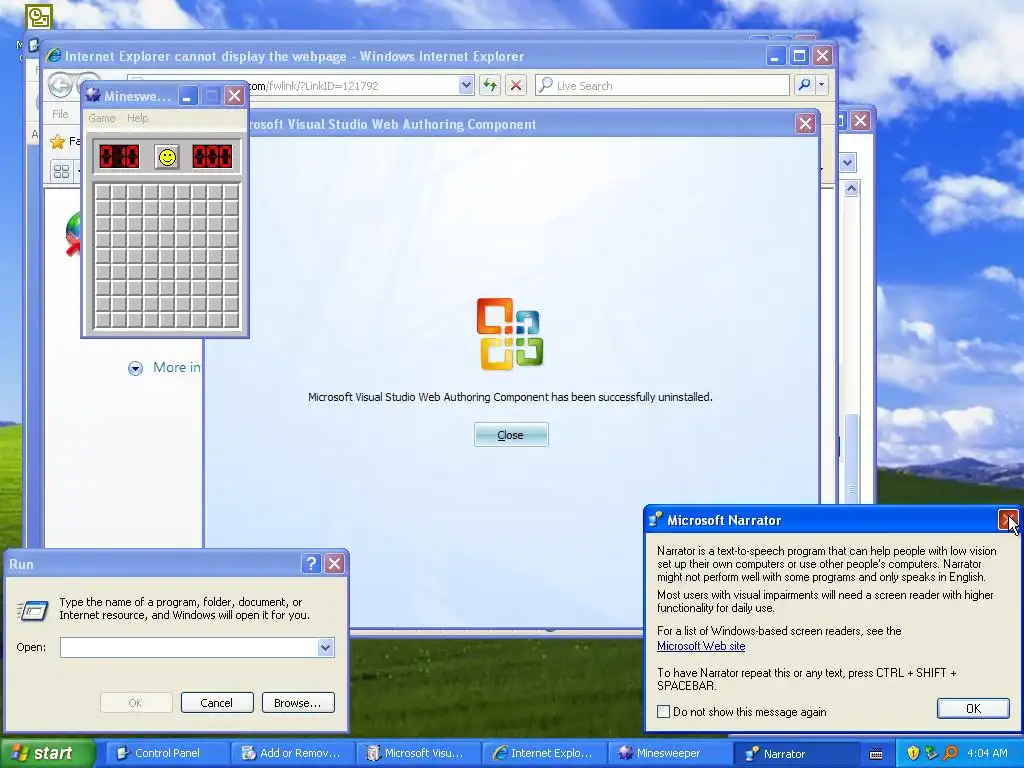The image size is (1024, 768).
Task: Click the Run program icon
Action: pos(33,611)
